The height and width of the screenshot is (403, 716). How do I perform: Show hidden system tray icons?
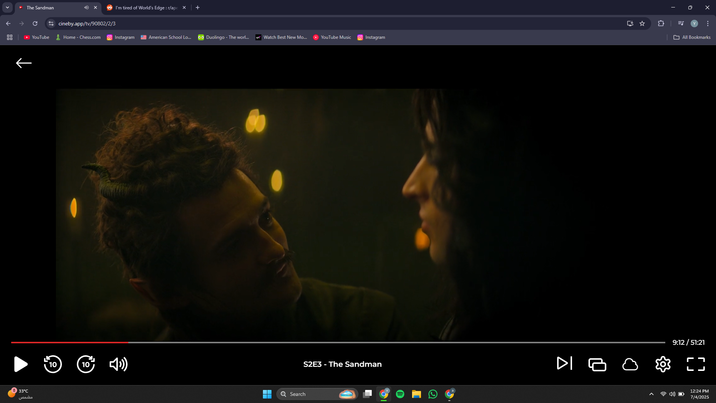tap(651, 394)
